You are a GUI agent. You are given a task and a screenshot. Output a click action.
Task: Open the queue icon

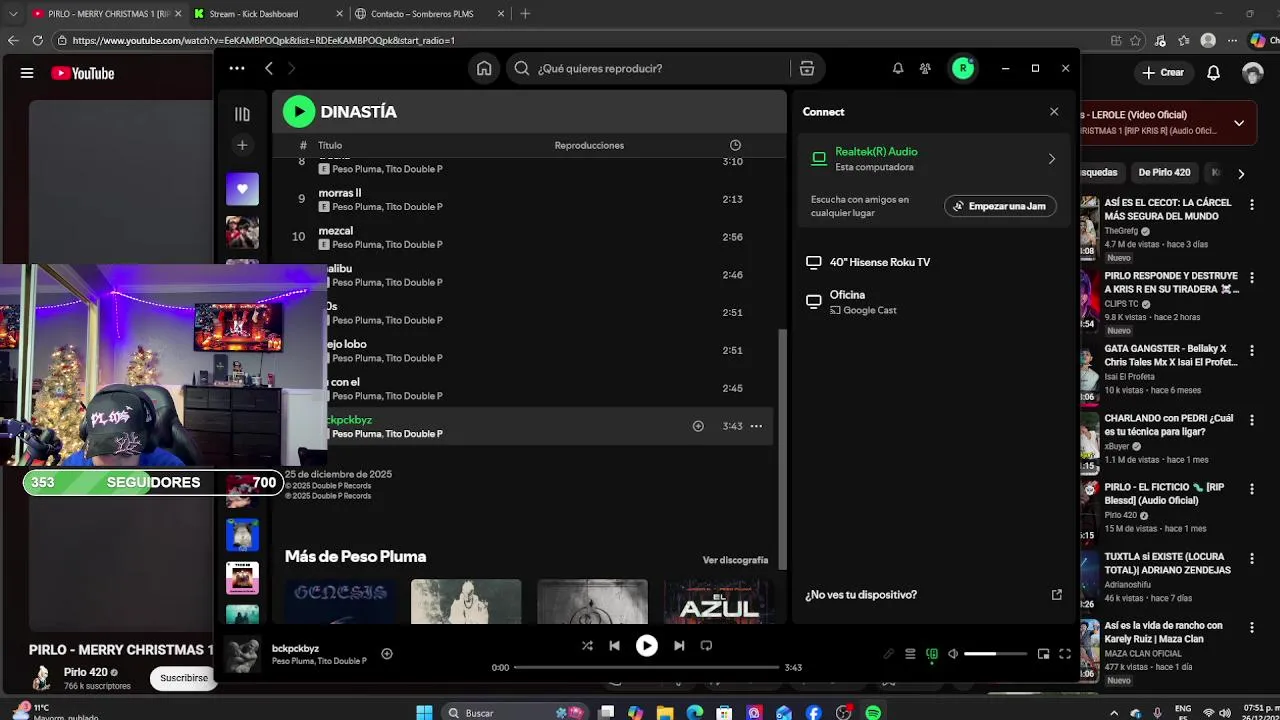pos(910,654)
